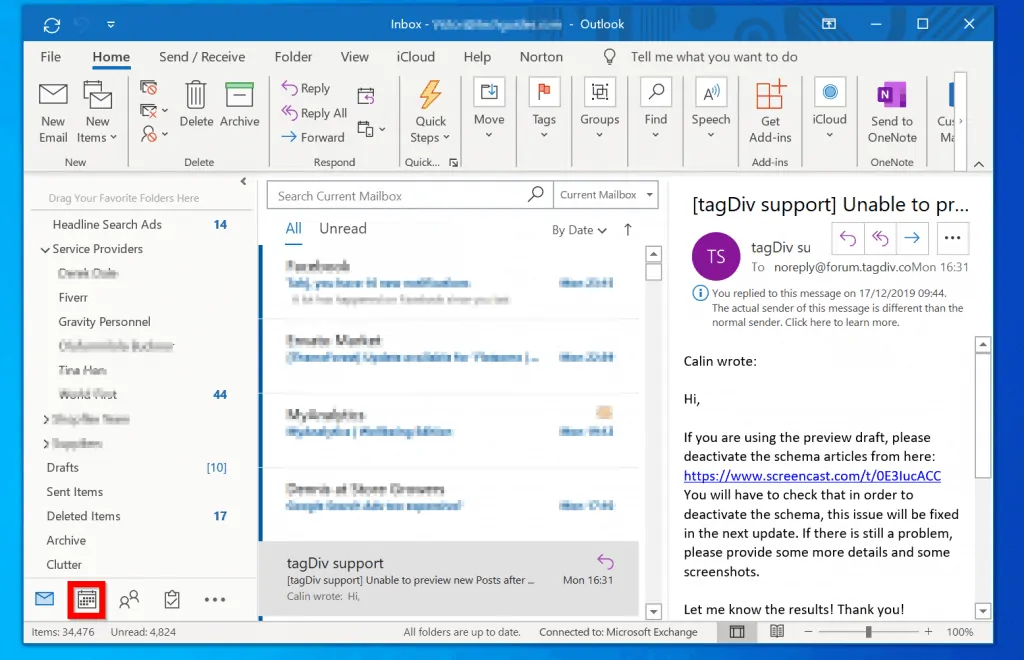Select the All messages filter
Viewport: 1024px width, 660px height.
pyautogui.click(x=293, y=228)
